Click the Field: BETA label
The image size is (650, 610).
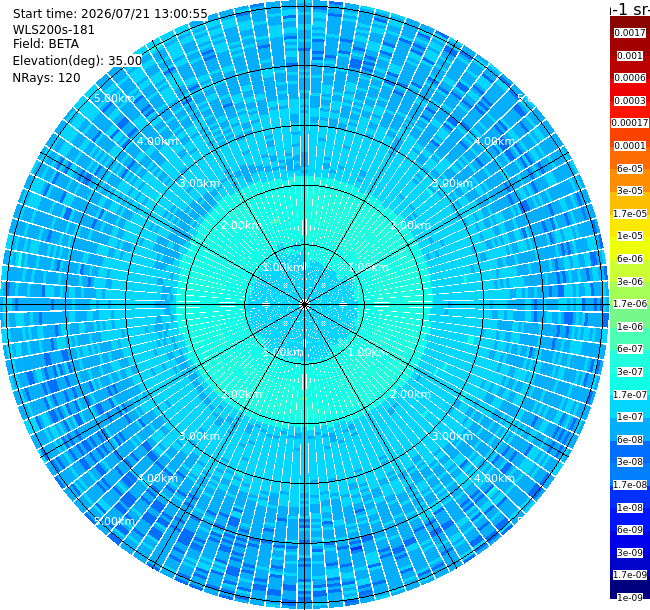click(46, 44)
